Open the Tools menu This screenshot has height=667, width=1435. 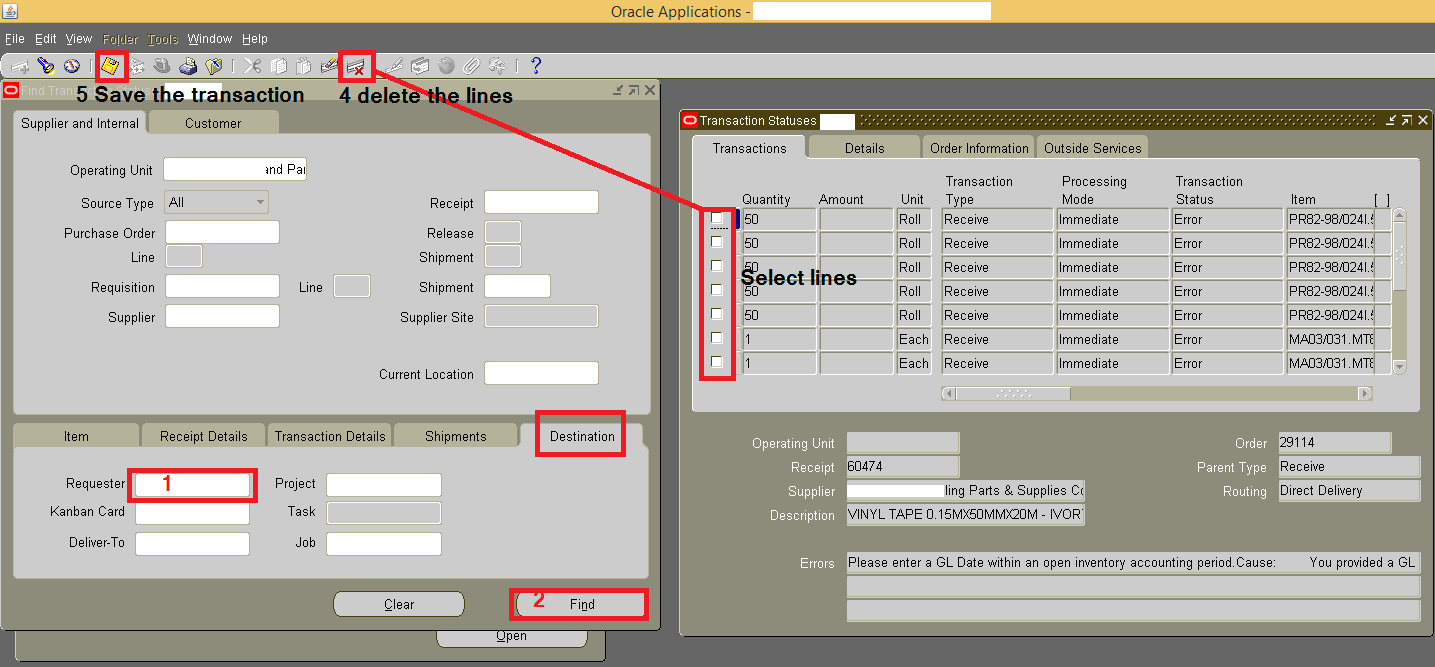[x=163, y=39]
